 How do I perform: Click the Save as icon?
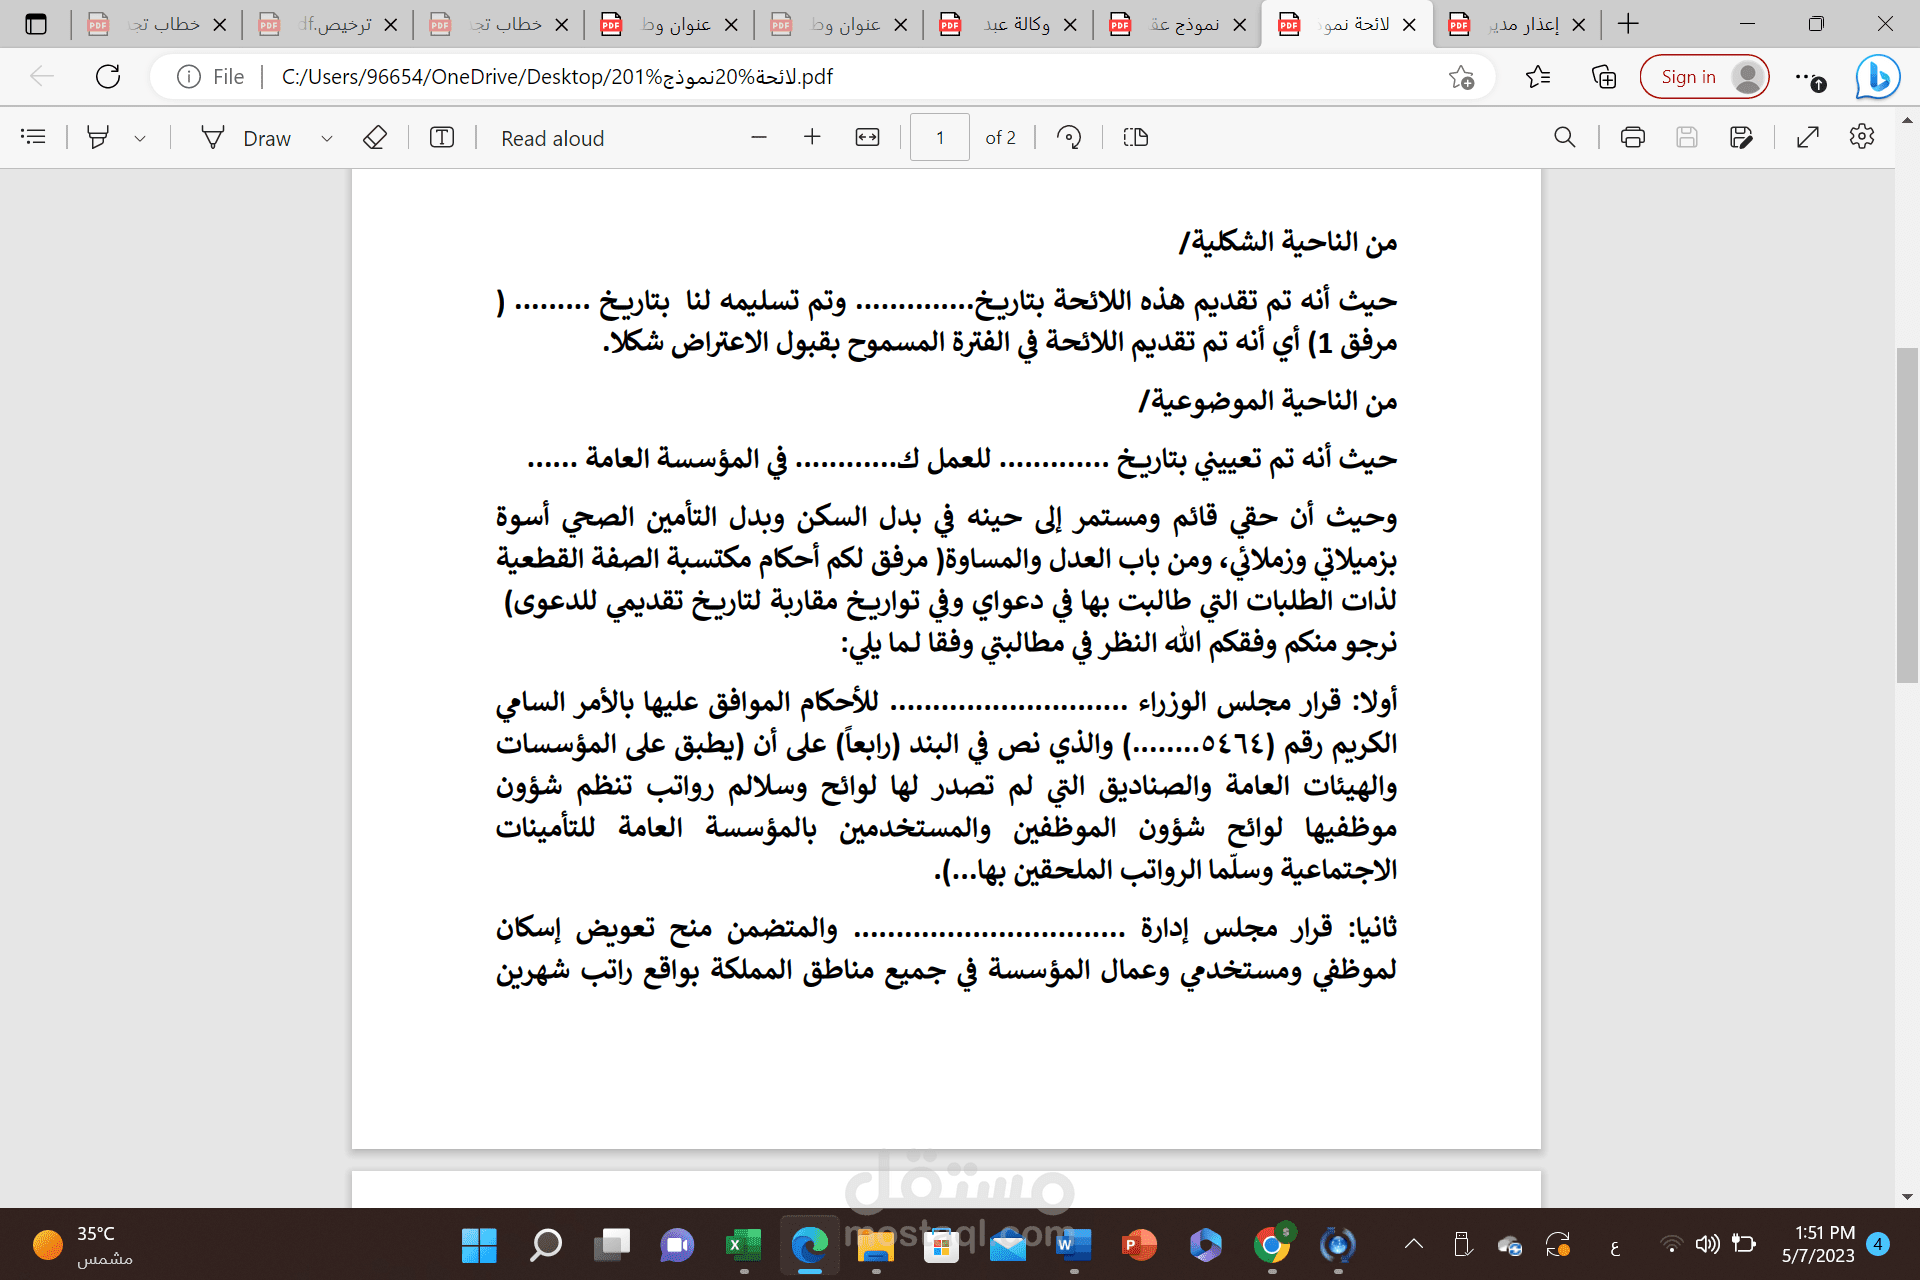click(1741, 138)
